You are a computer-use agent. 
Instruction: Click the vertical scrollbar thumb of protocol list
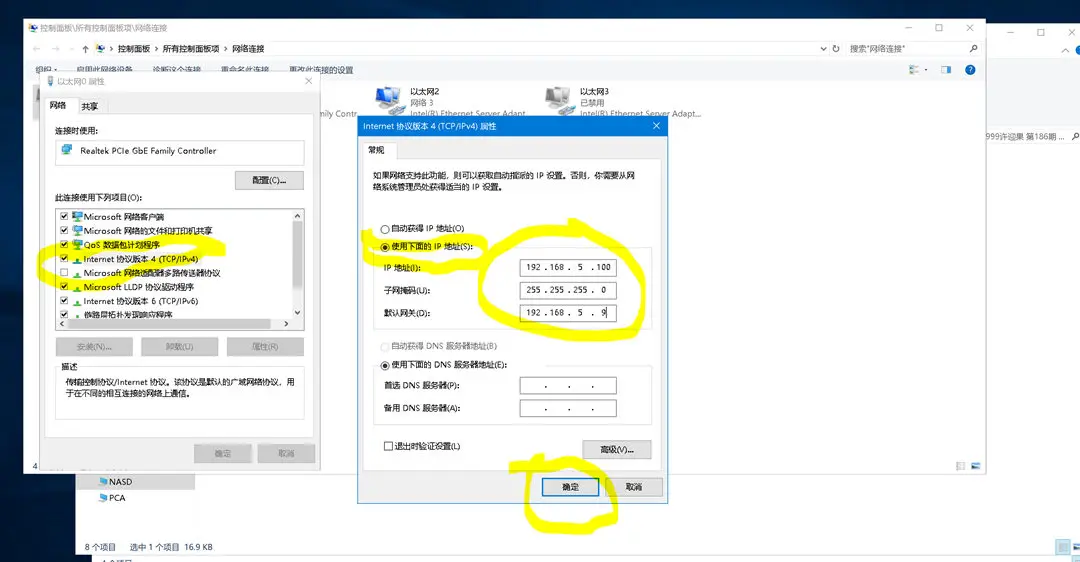298,255
